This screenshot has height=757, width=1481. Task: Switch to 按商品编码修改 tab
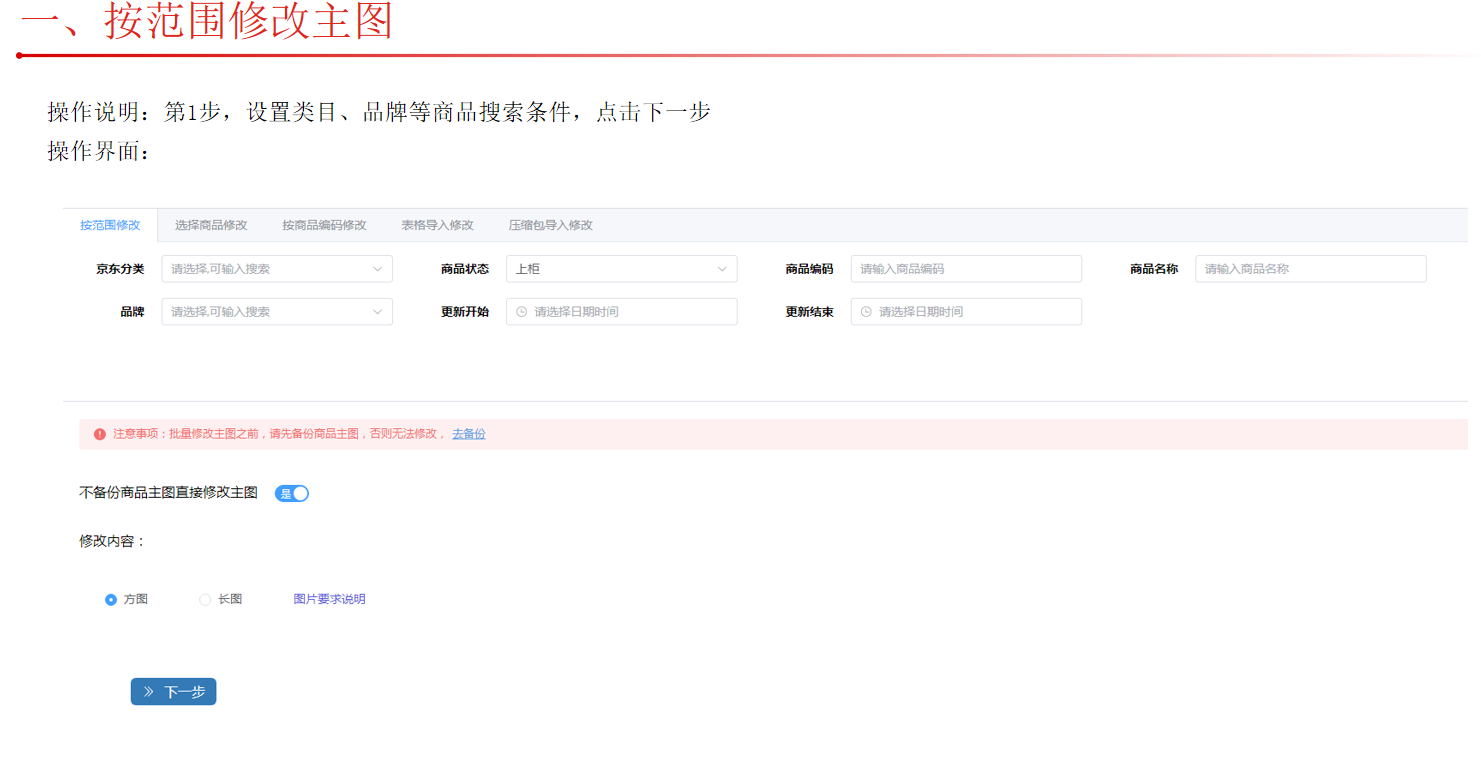point(324,225)
